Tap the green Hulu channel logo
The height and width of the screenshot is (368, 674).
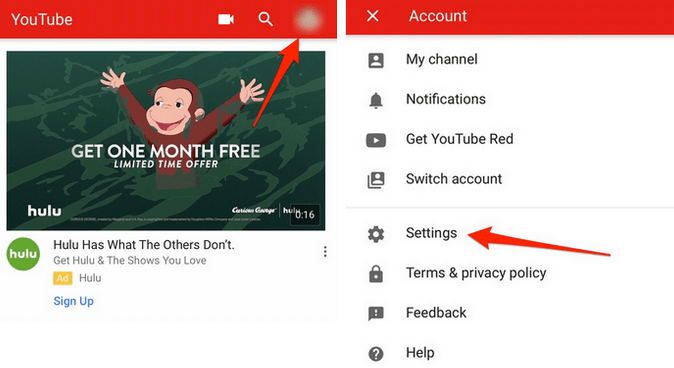coord(24,254)
